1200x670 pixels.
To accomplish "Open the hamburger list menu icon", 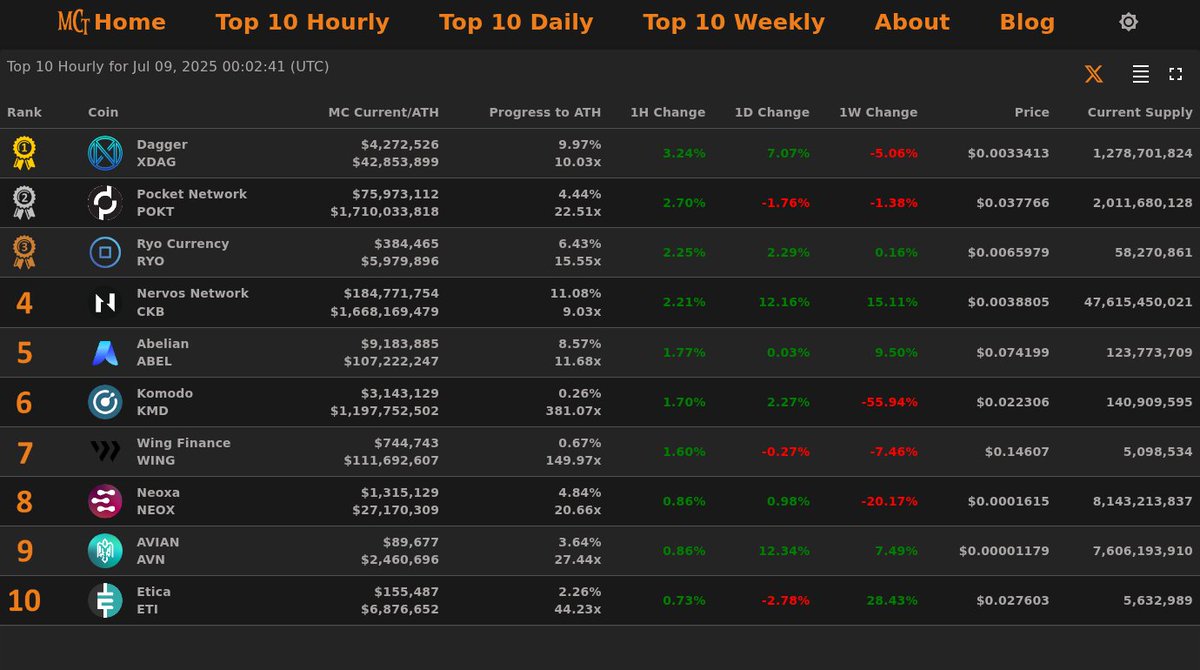I will (1140, 74).
